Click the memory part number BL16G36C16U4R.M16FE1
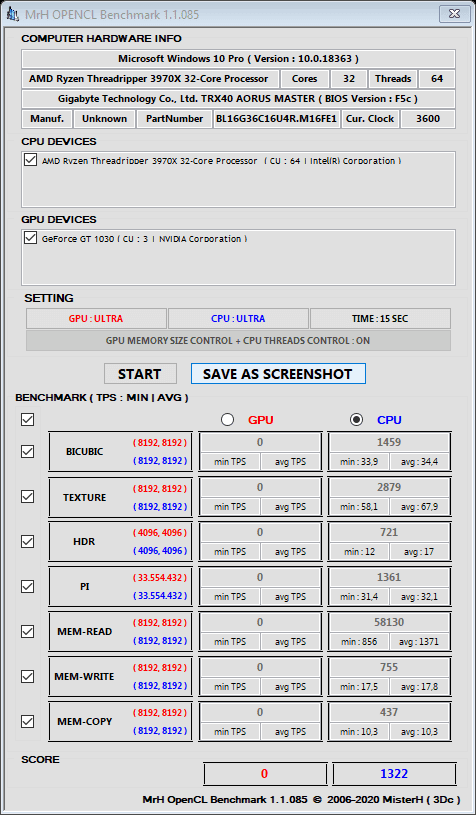The width and height of the screenshot is (476, 815). point(277,119)
